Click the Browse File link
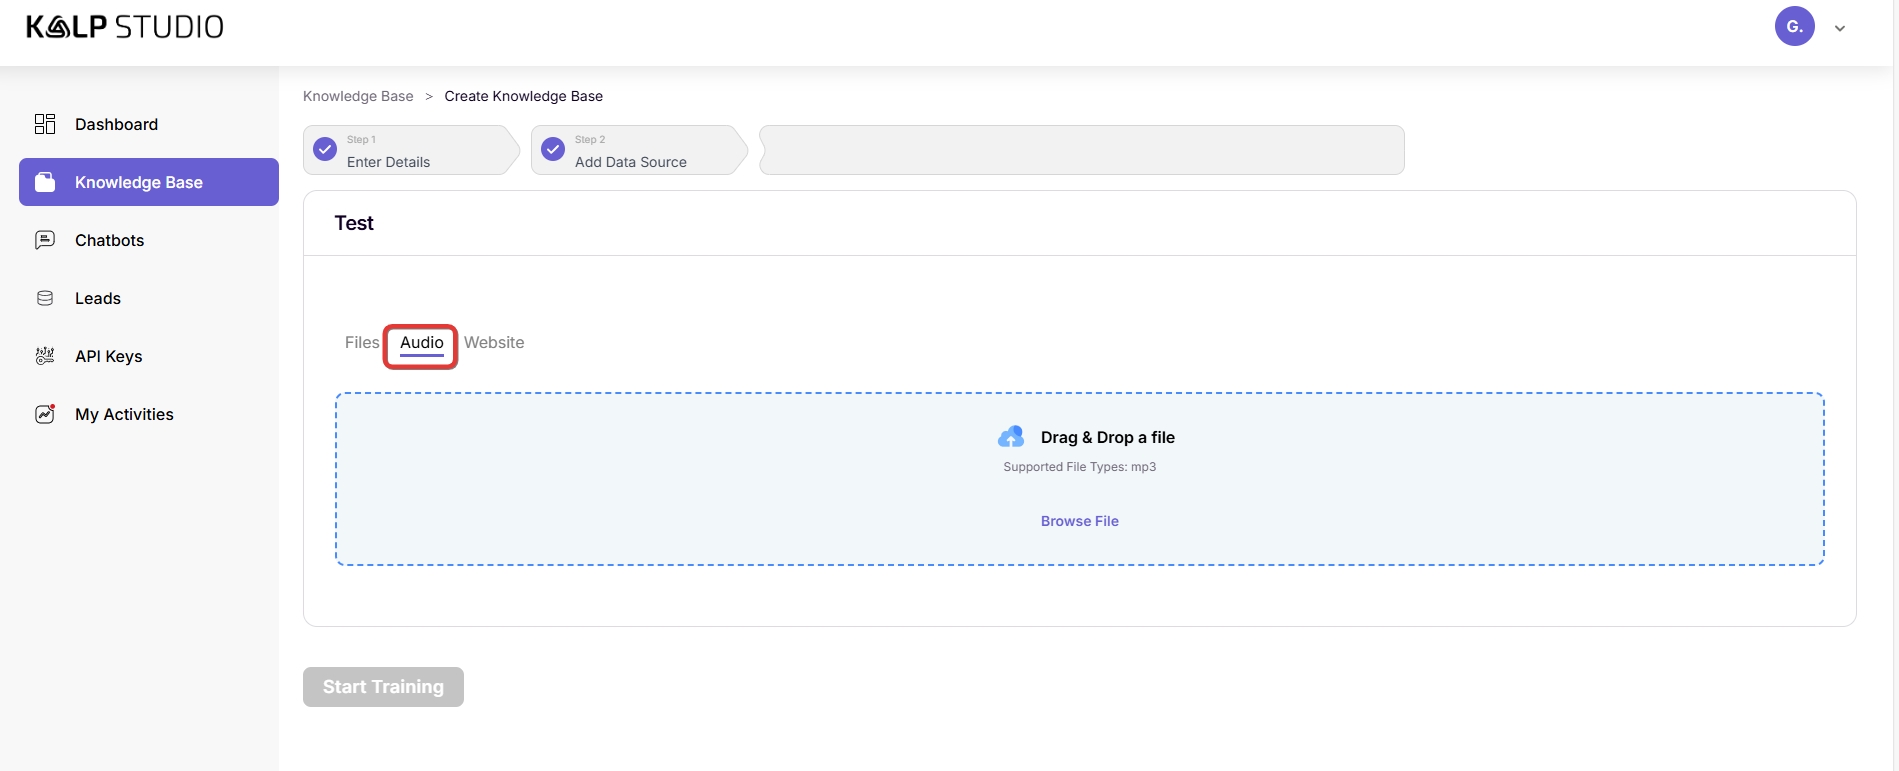Viewport: 1899px width, 771px height. coord(1079,521)
